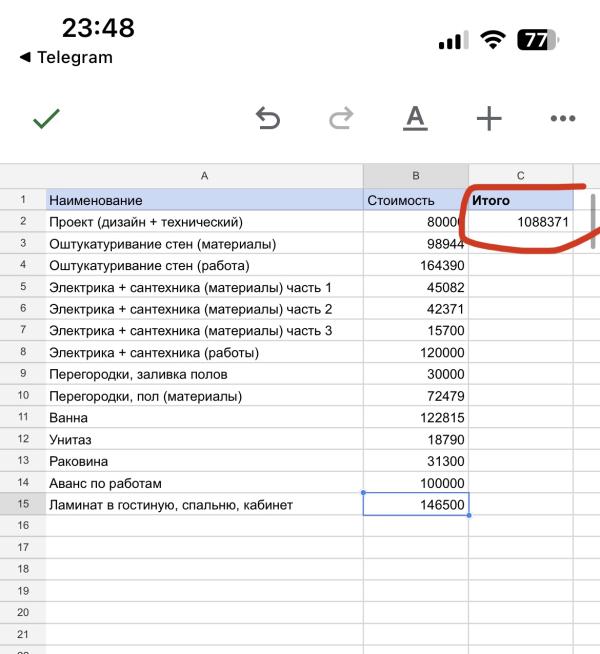The height and width of the screenshot is (654, 600).
Task: Select cell with value 146500
Action: click(x=415, y=505)
